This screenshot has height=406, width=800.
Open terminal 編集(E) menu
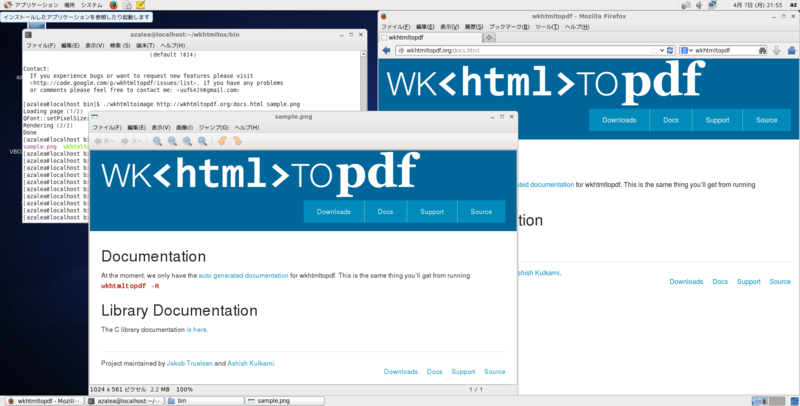[x=70, y=45]
